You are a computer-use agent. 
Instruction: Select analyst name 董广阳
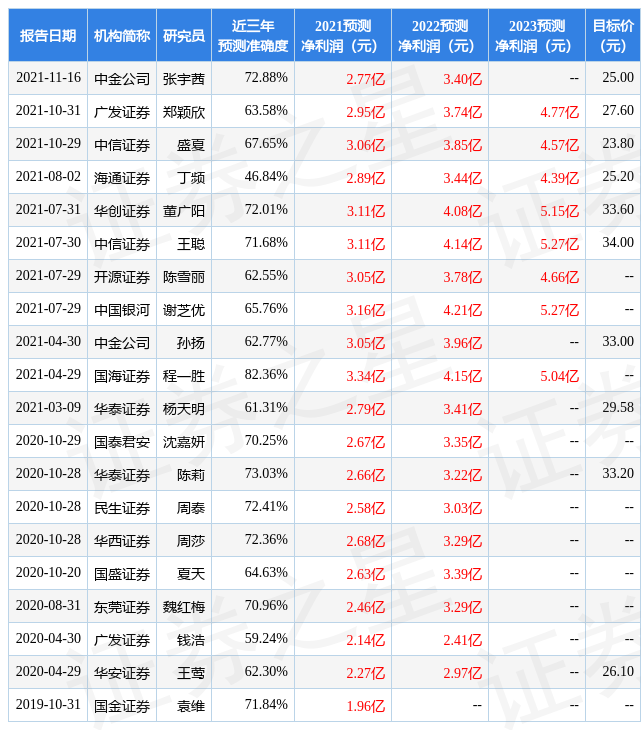(x=184, y=211)
